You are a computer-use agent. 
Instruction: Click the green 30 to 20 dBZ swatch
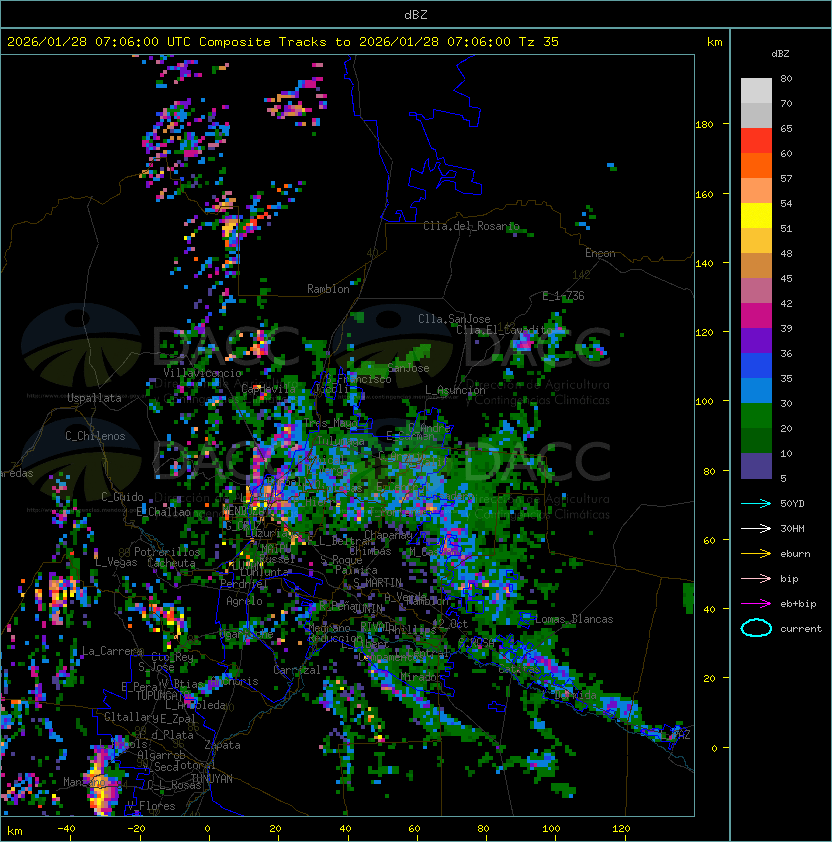[756, 416]
